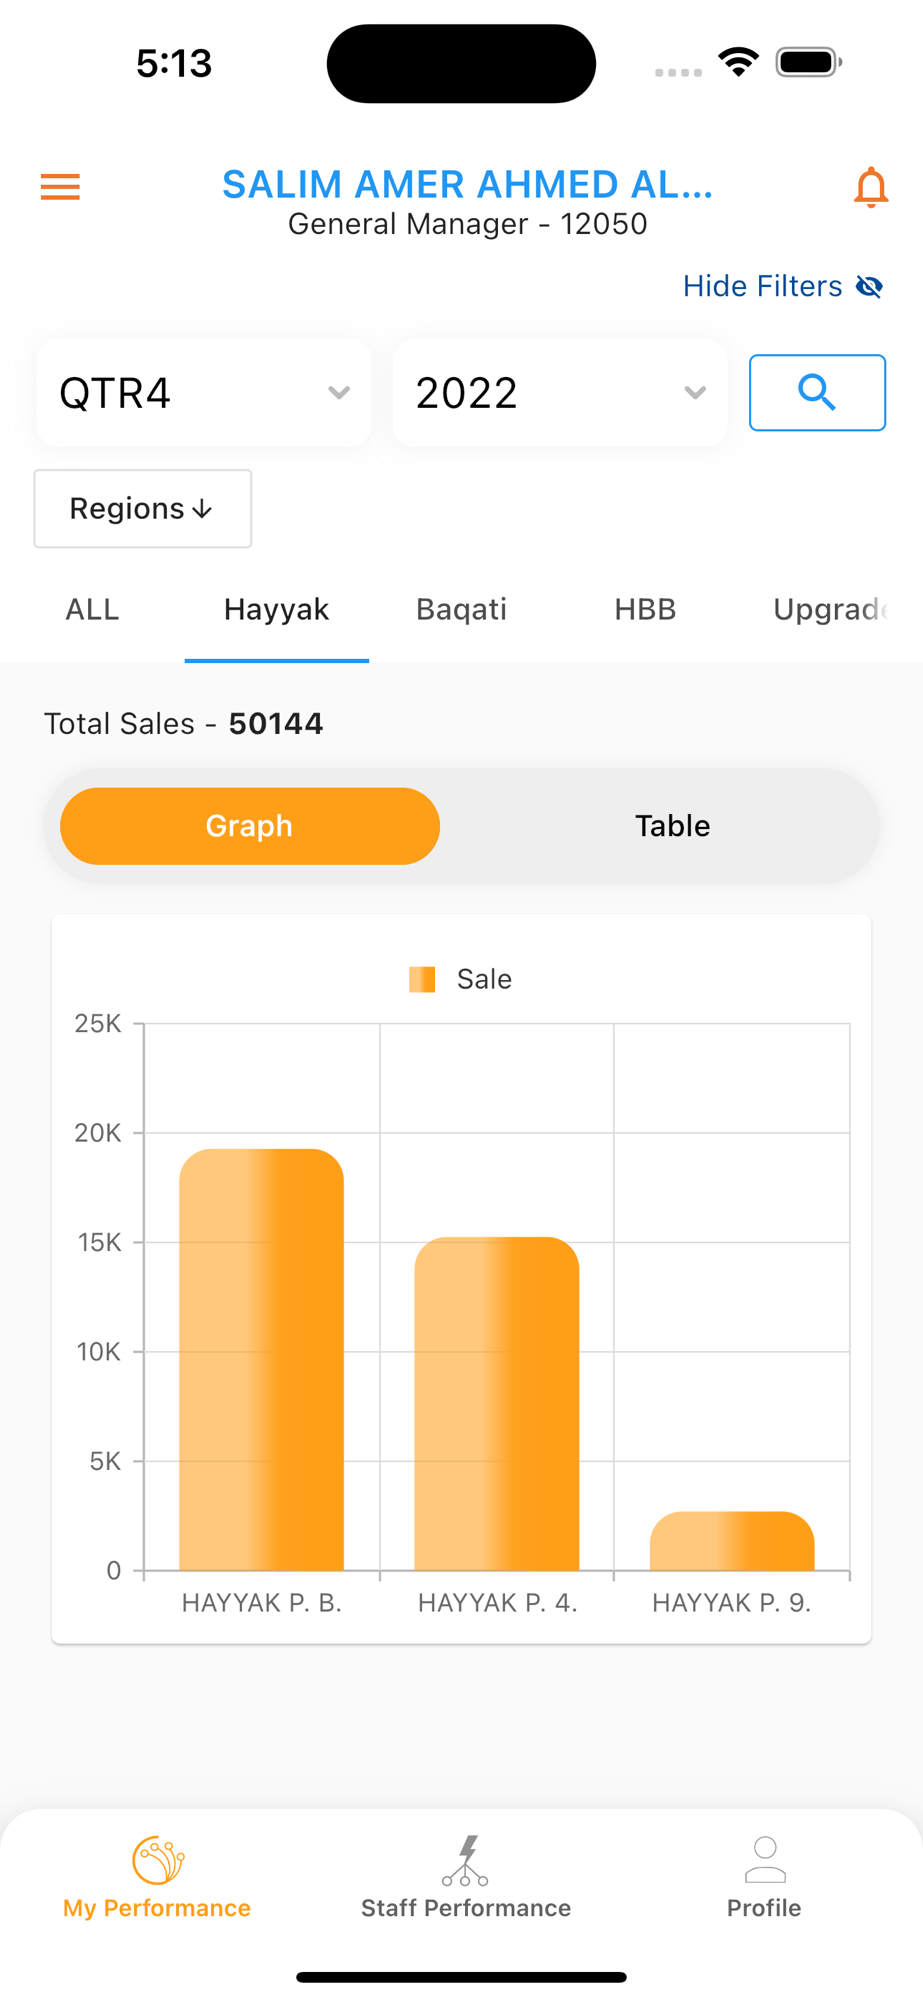The height and width of the screenshot is (2000, 923).
Task: Toggle the Sale legend swatch
Action: (x=422, y=979)
